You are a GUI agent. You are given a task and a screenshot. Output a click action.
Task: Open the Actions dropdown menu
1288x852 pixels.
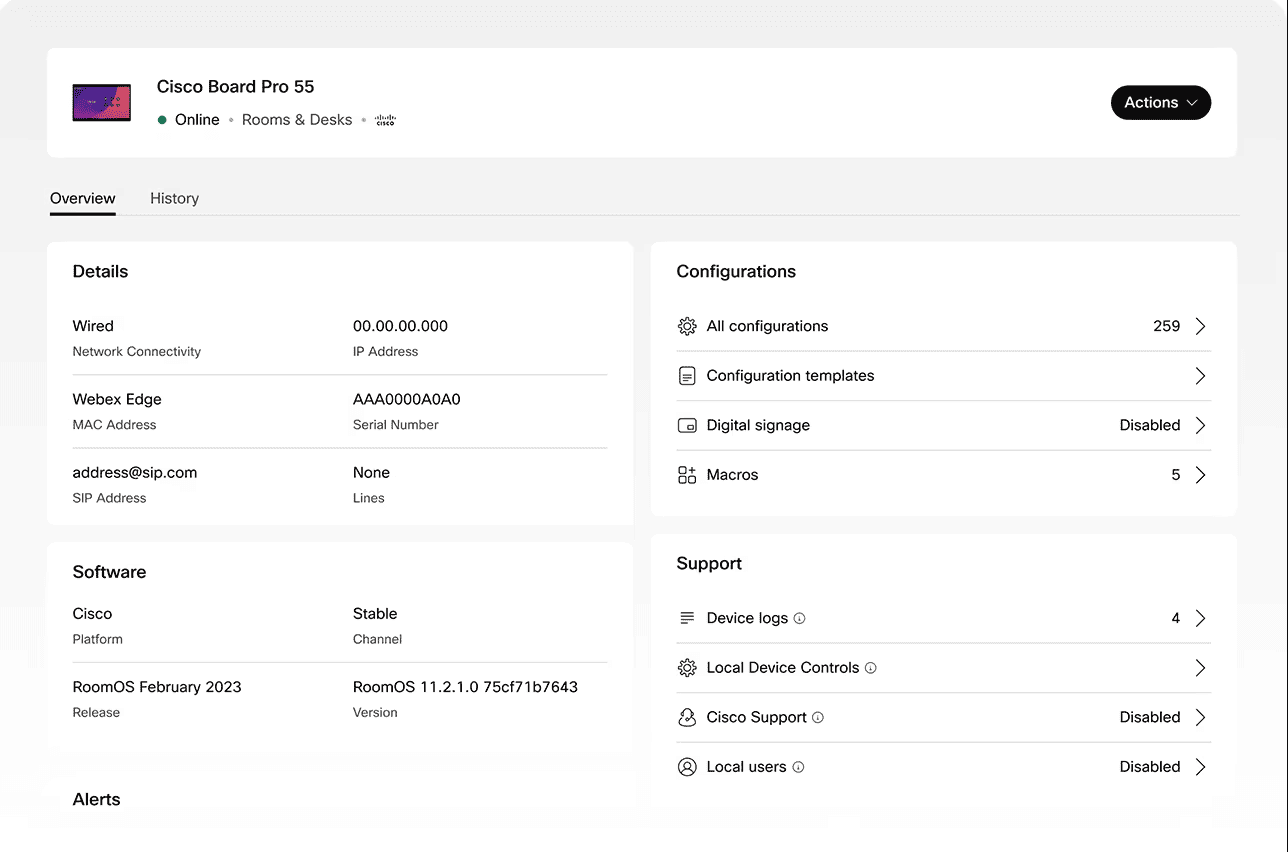[x=1160, y=102]
